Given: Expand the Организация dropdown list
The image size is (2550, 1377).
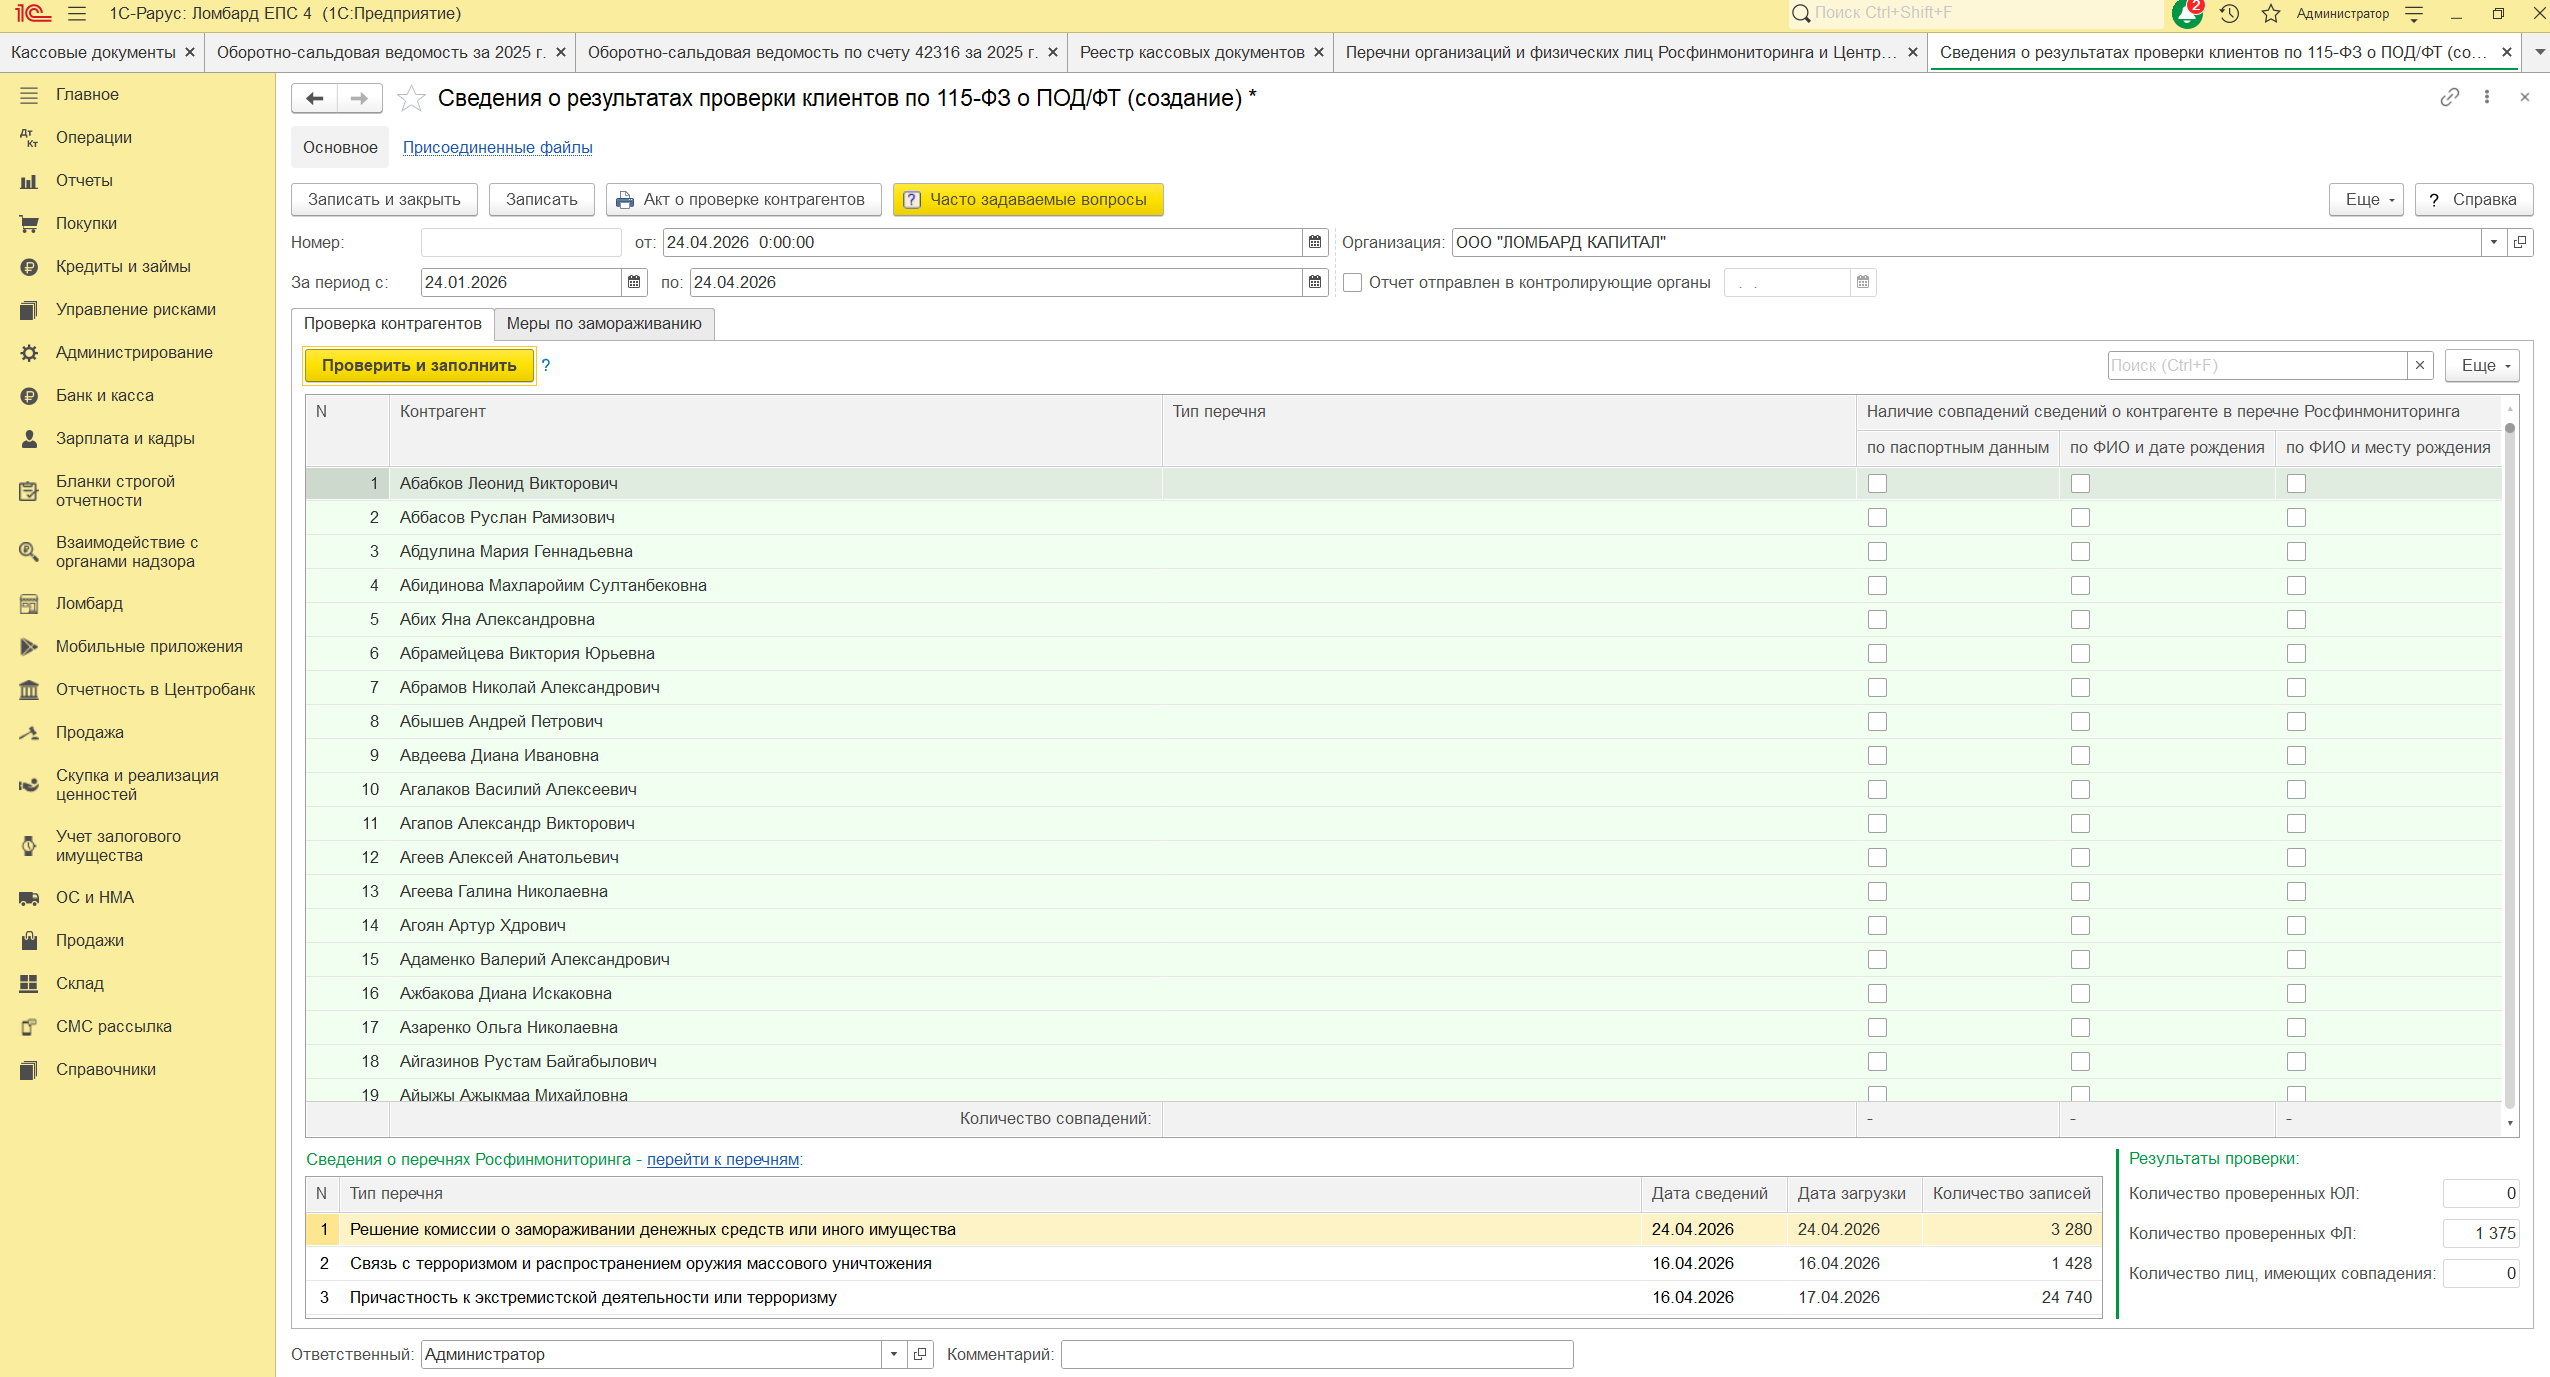Looking at the screenshot, I should [2494, 242].
